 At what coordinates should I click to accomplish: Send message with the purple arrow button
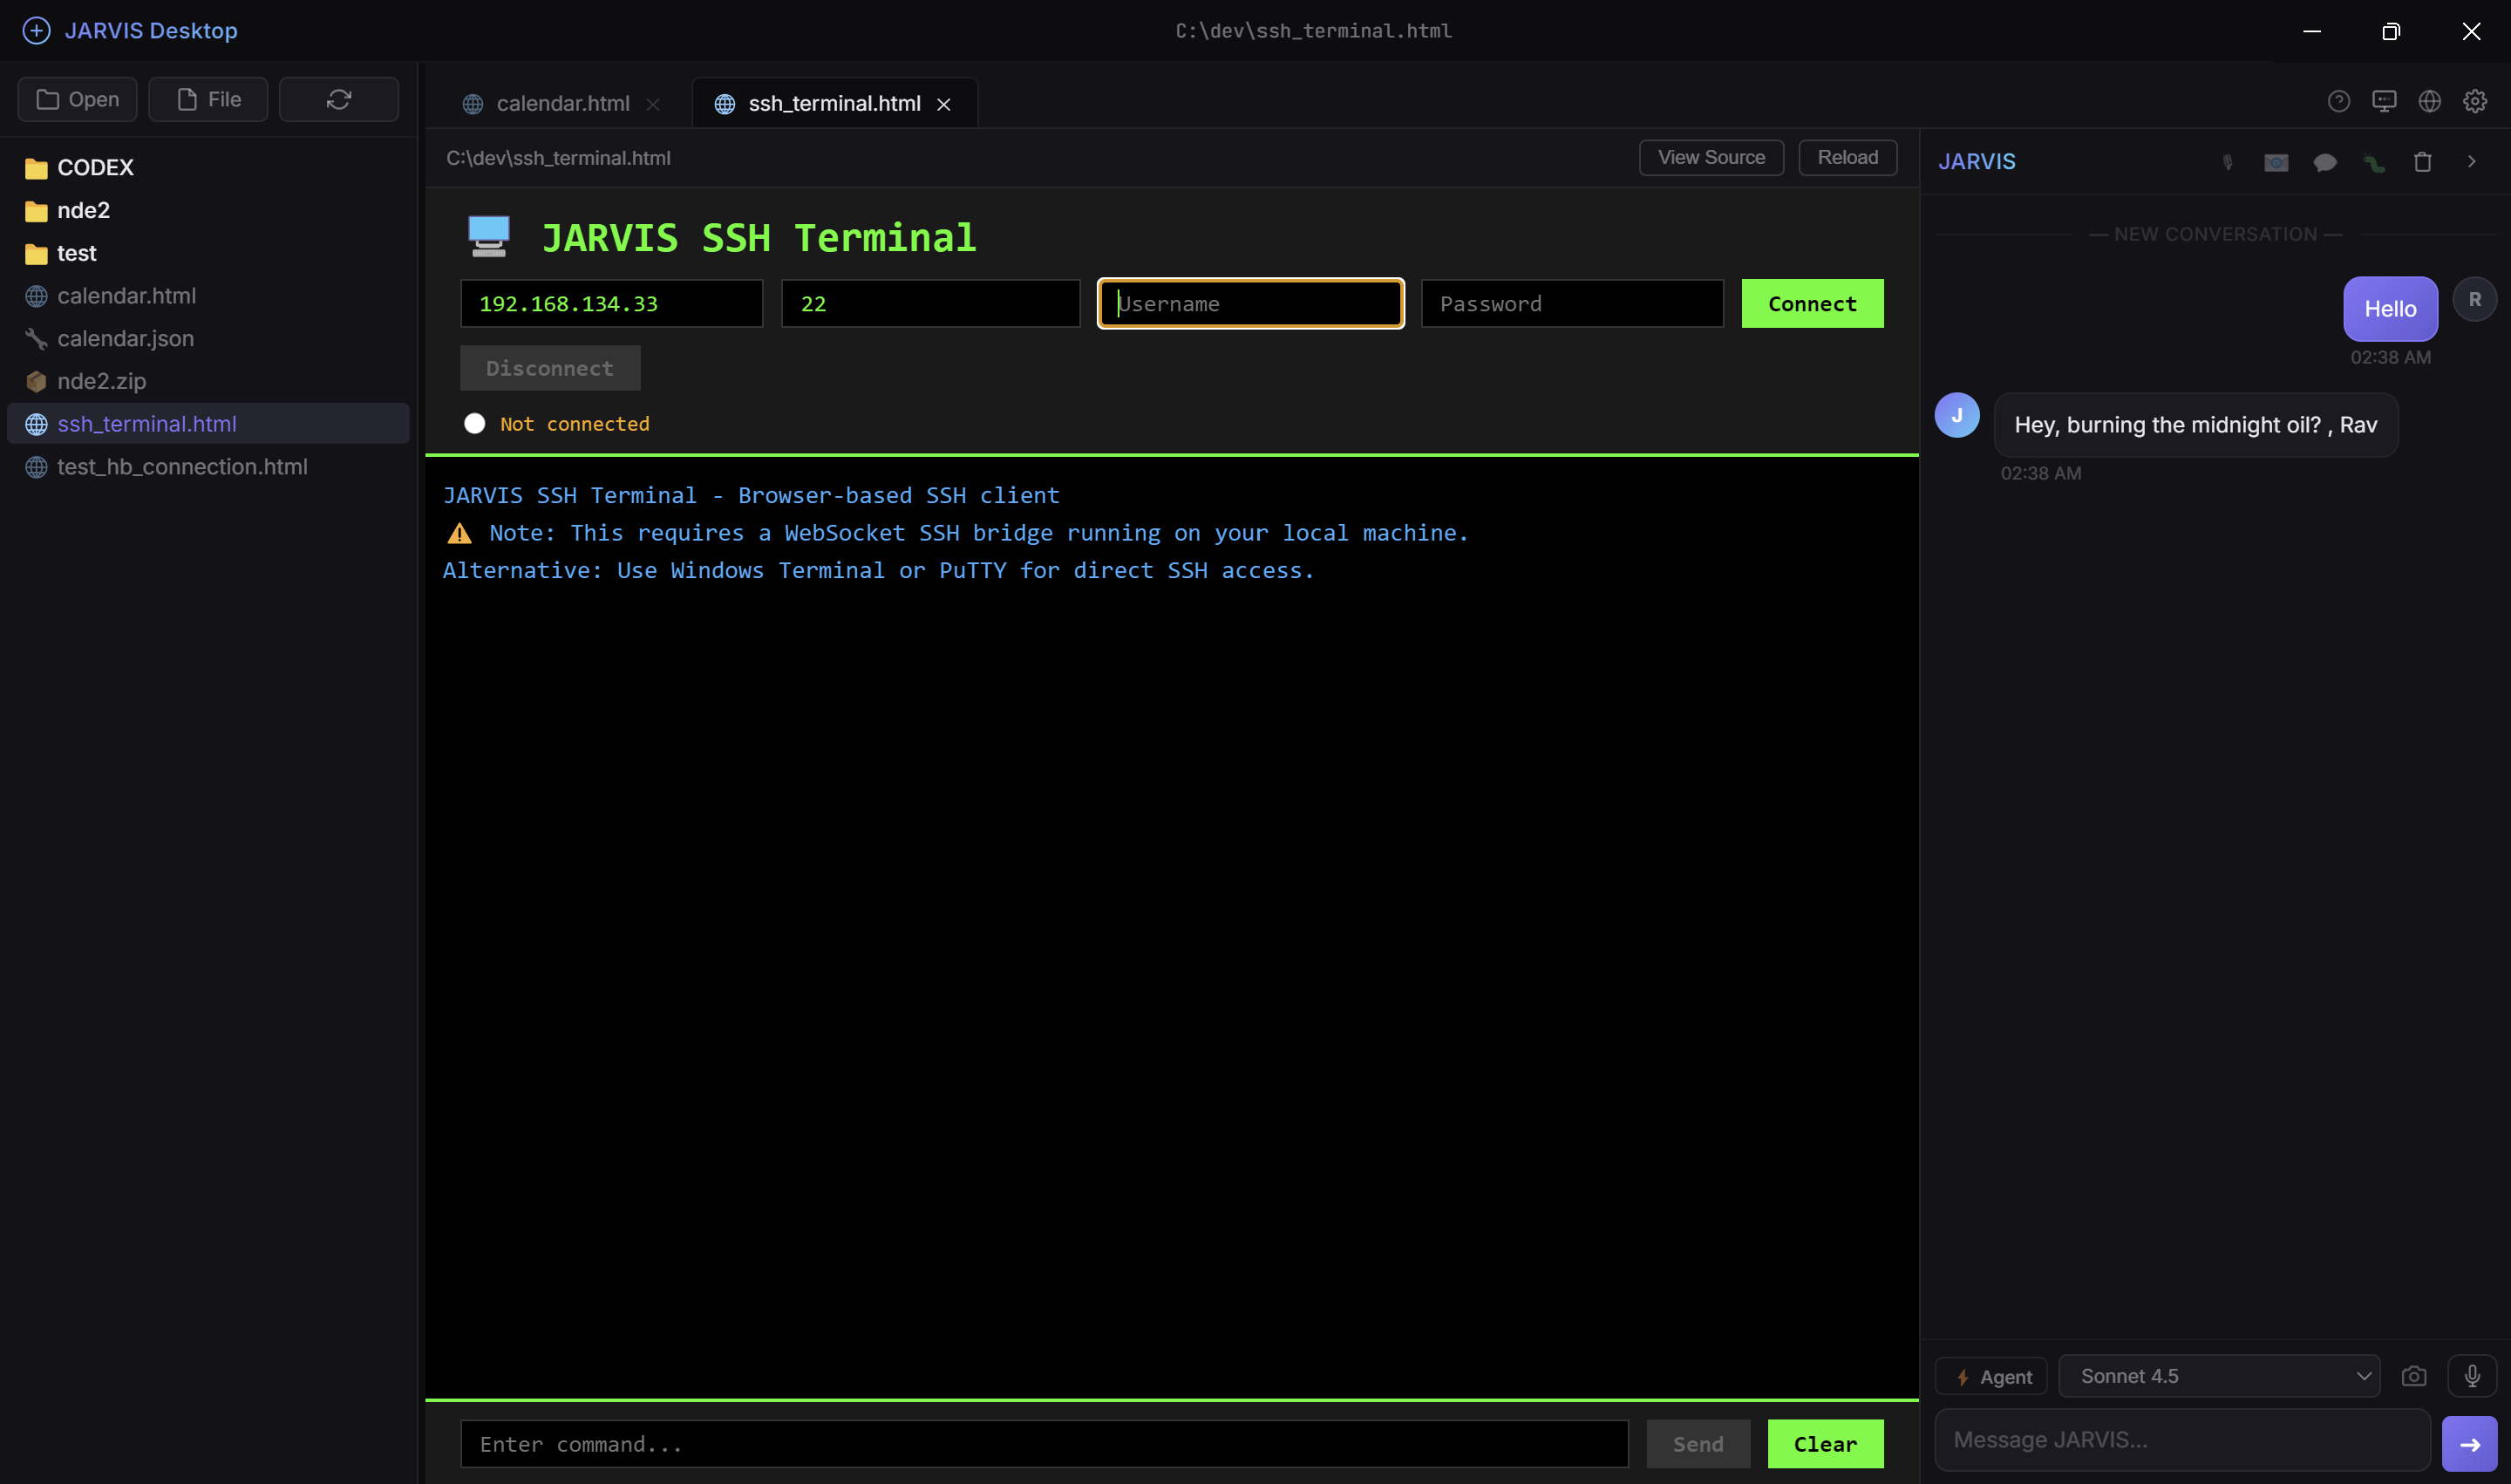tap(2469, 1444)
